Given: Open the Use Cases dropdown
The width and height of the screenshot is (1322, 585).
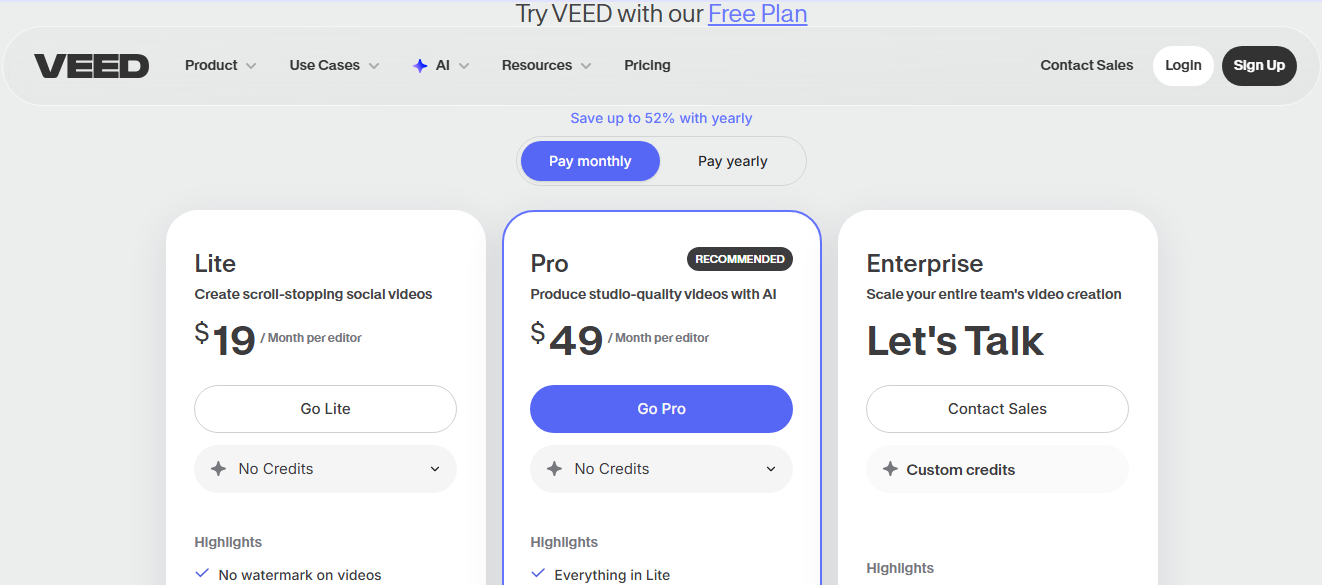Looking at the screenshot, I should (x=334, y=66).
